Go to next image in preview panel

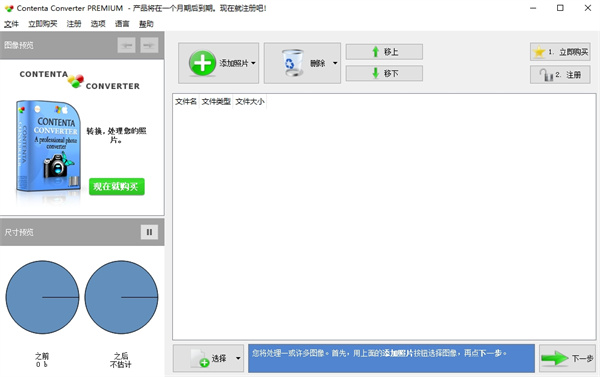[x=149, y=46]
